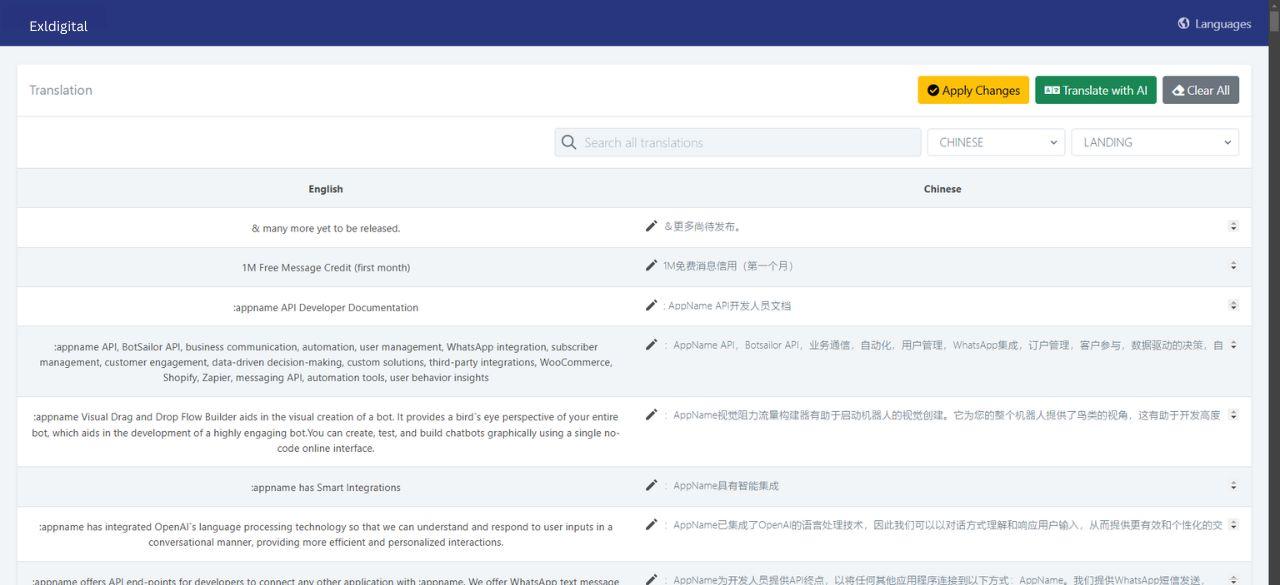Click pencil icon for 'offers API end-points' row
1280x585 pixels.
point(651,579)
